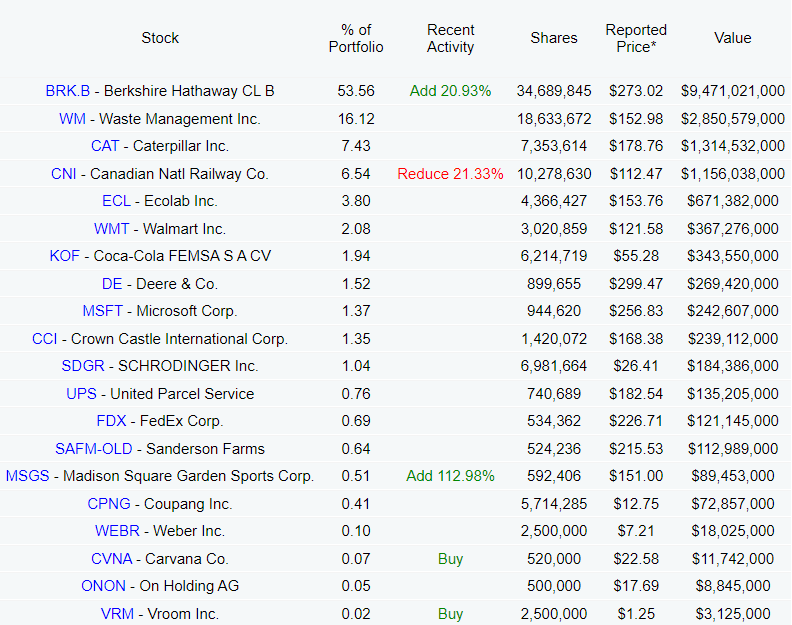The width and height of the screenshot is (792, 625).
Task: Click the WMT Walmart ticker
Action: click(111, 229)
